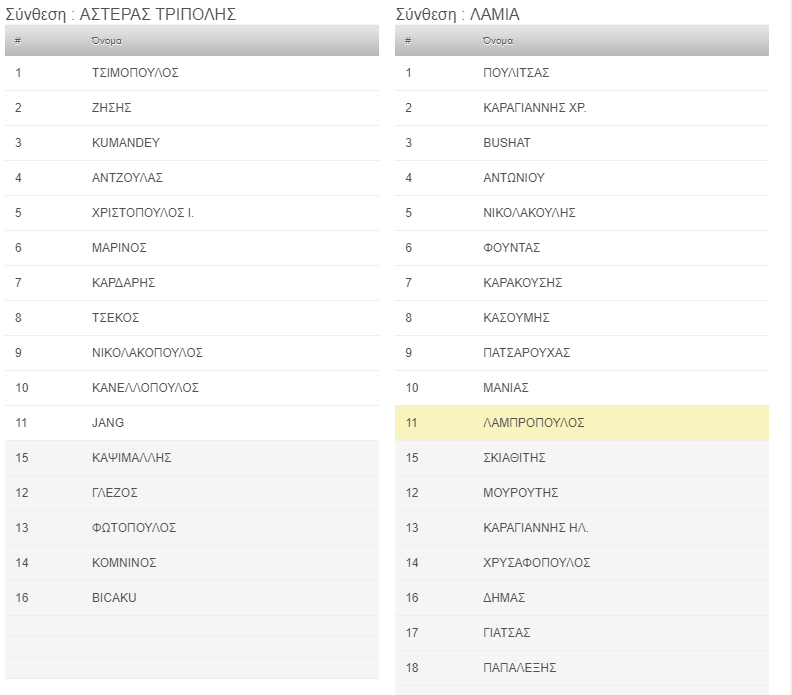Select player ΤΣΙΜΟΠΟΥΛΟΣ row
Screen dimensions: 792x695
135,73
